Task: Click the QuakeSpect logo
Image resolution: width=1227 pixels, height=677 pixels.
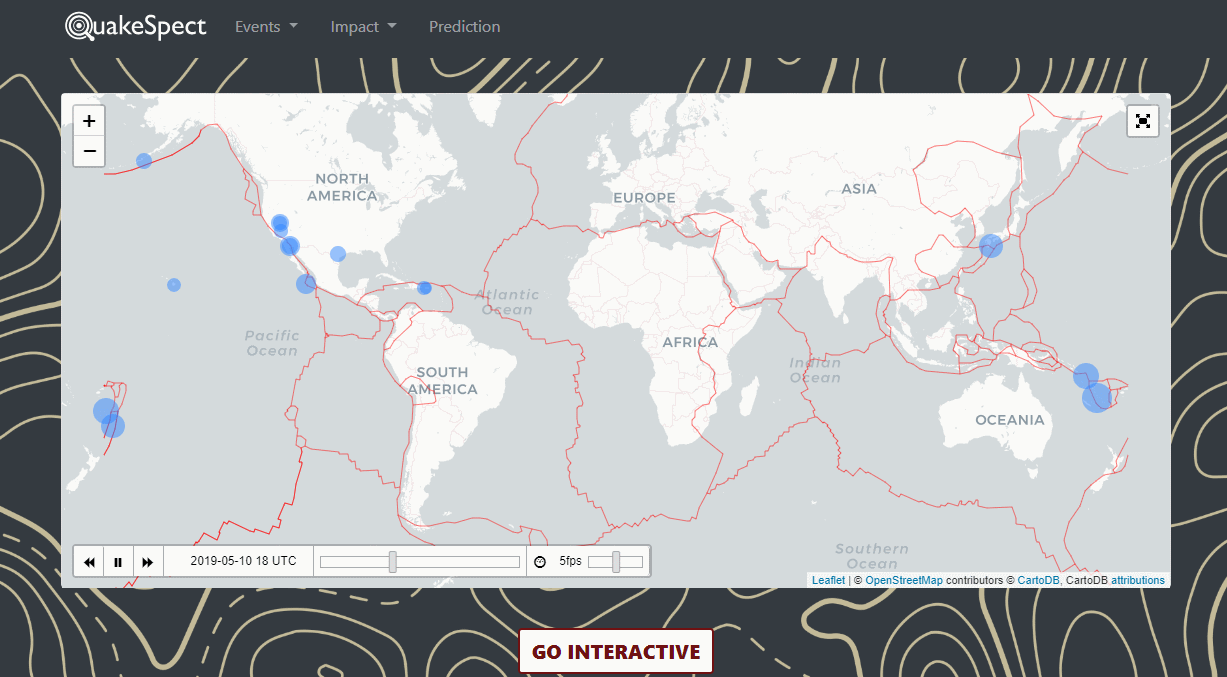Action: [136, 26]
